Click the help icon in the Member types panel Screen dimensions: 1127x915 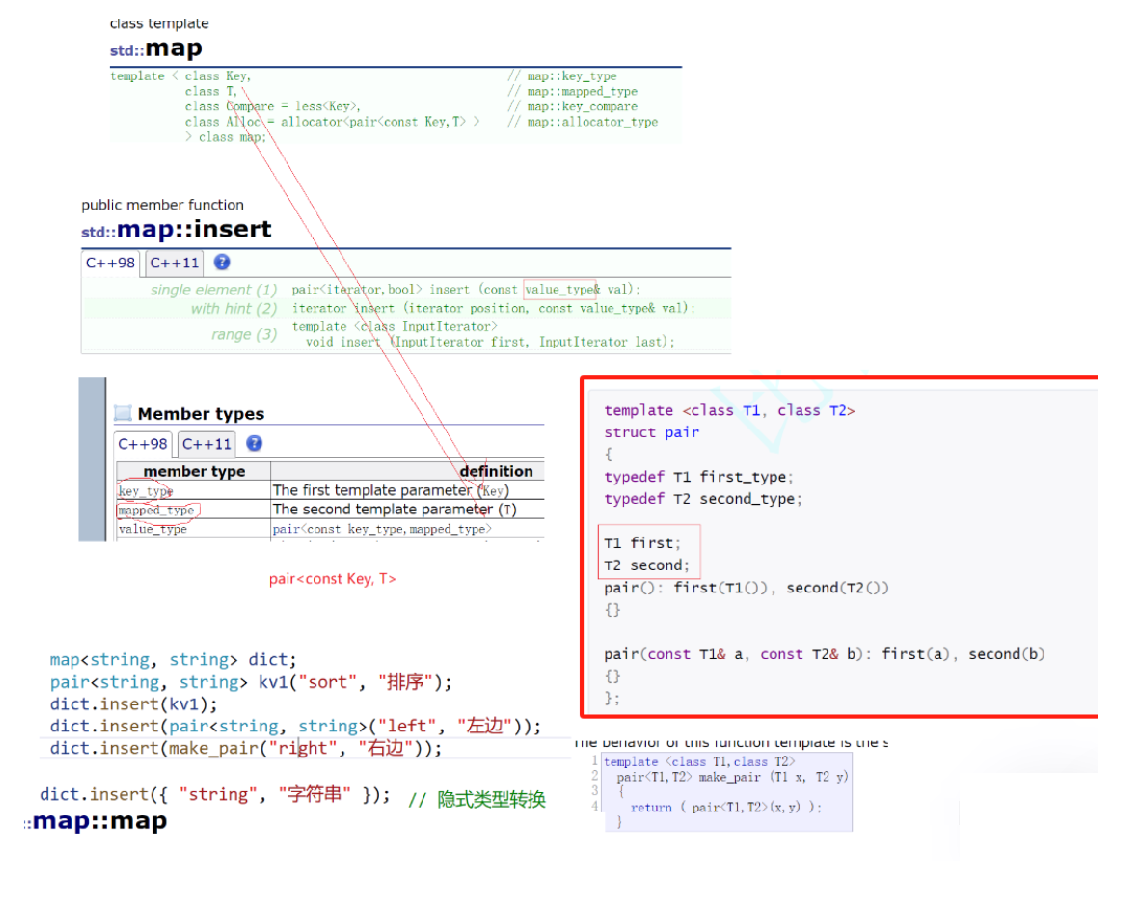coord(256,444)
